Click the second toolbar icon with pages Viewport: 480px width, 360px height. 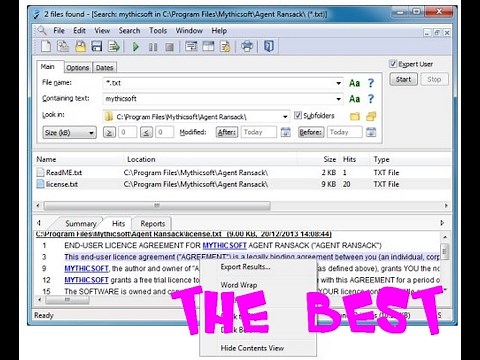pyautogui.click(x=63, y=46)
